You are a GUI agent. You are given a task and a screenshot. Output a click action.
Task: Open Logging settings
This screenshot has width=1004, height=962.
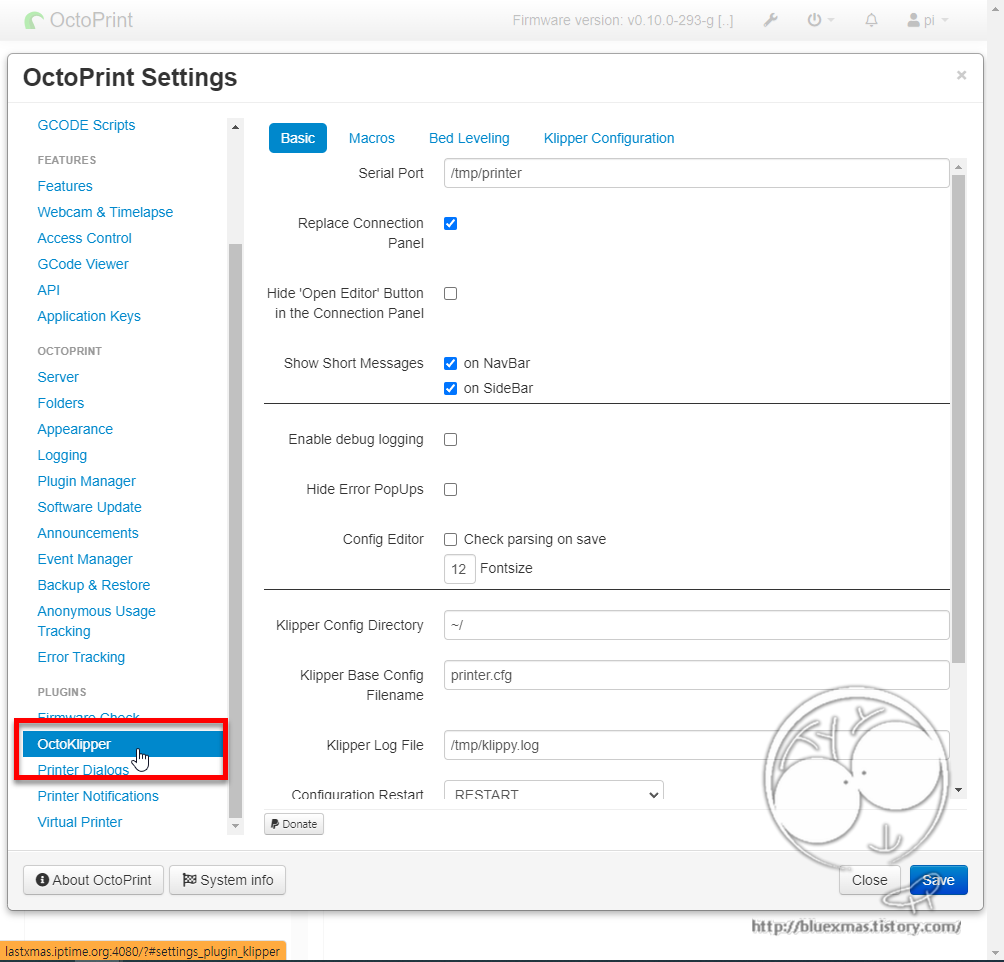tap(62, 455)
